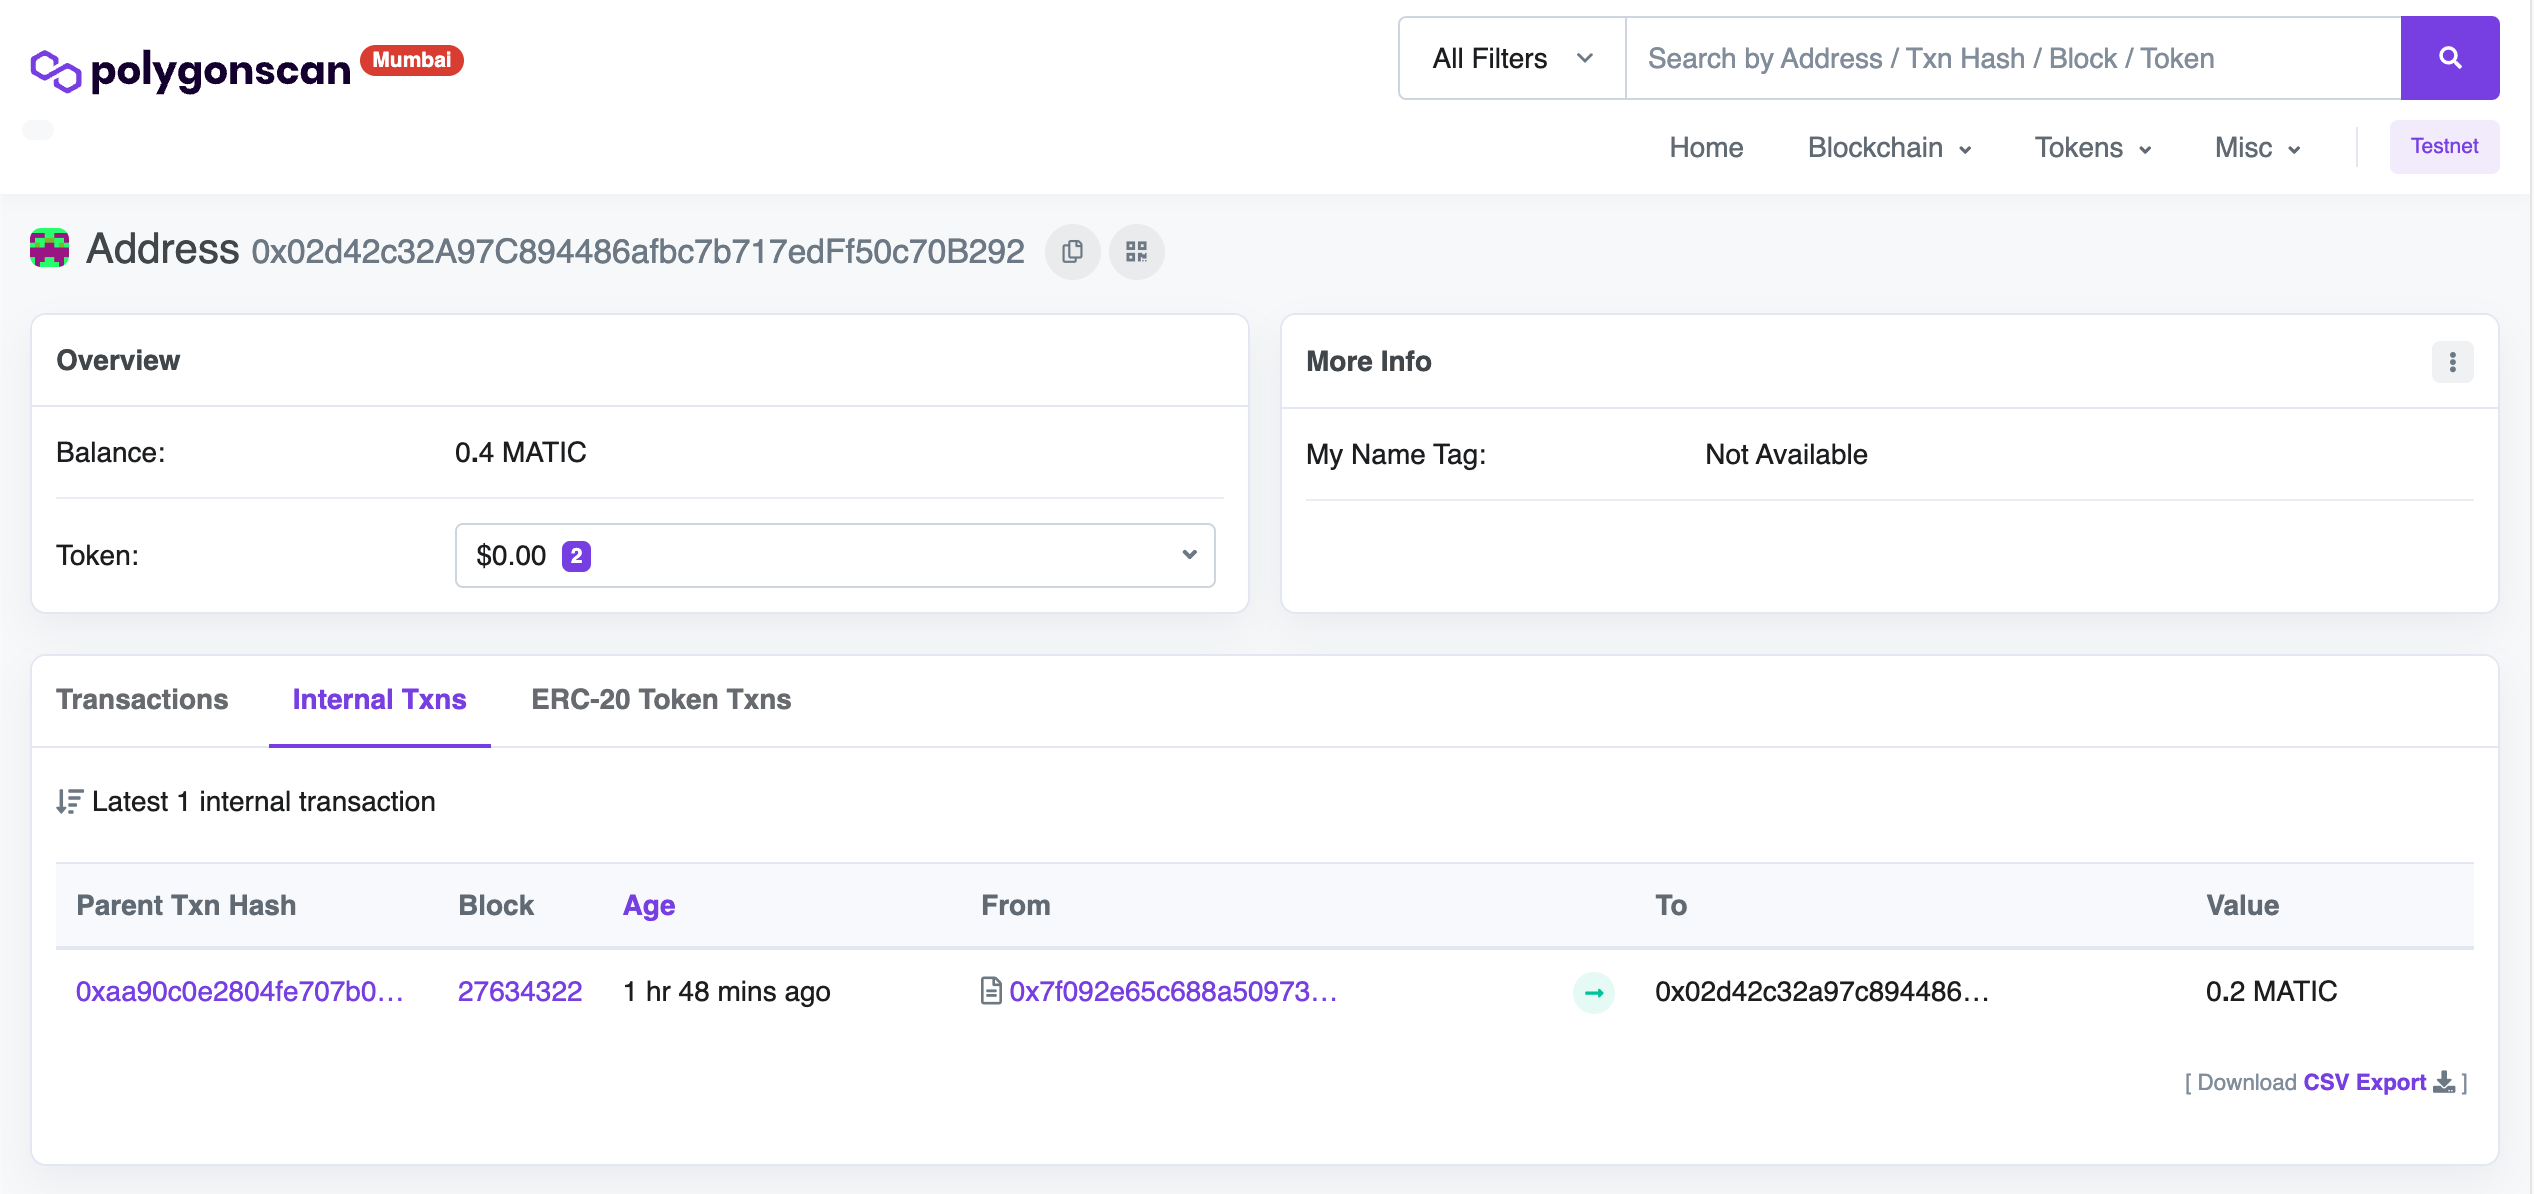Click the Testnet button
The height and width of the screenshot is (1194, 2534).
click(2443, 147)
